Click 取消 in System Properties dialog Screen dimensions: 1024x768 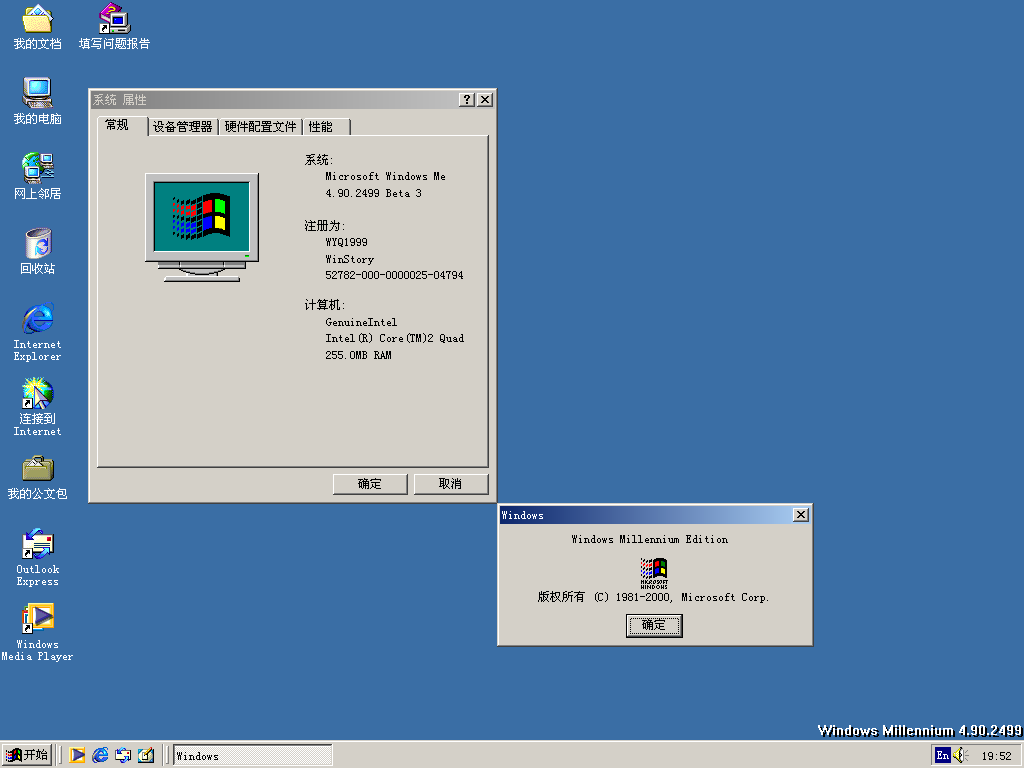point(451,484)
